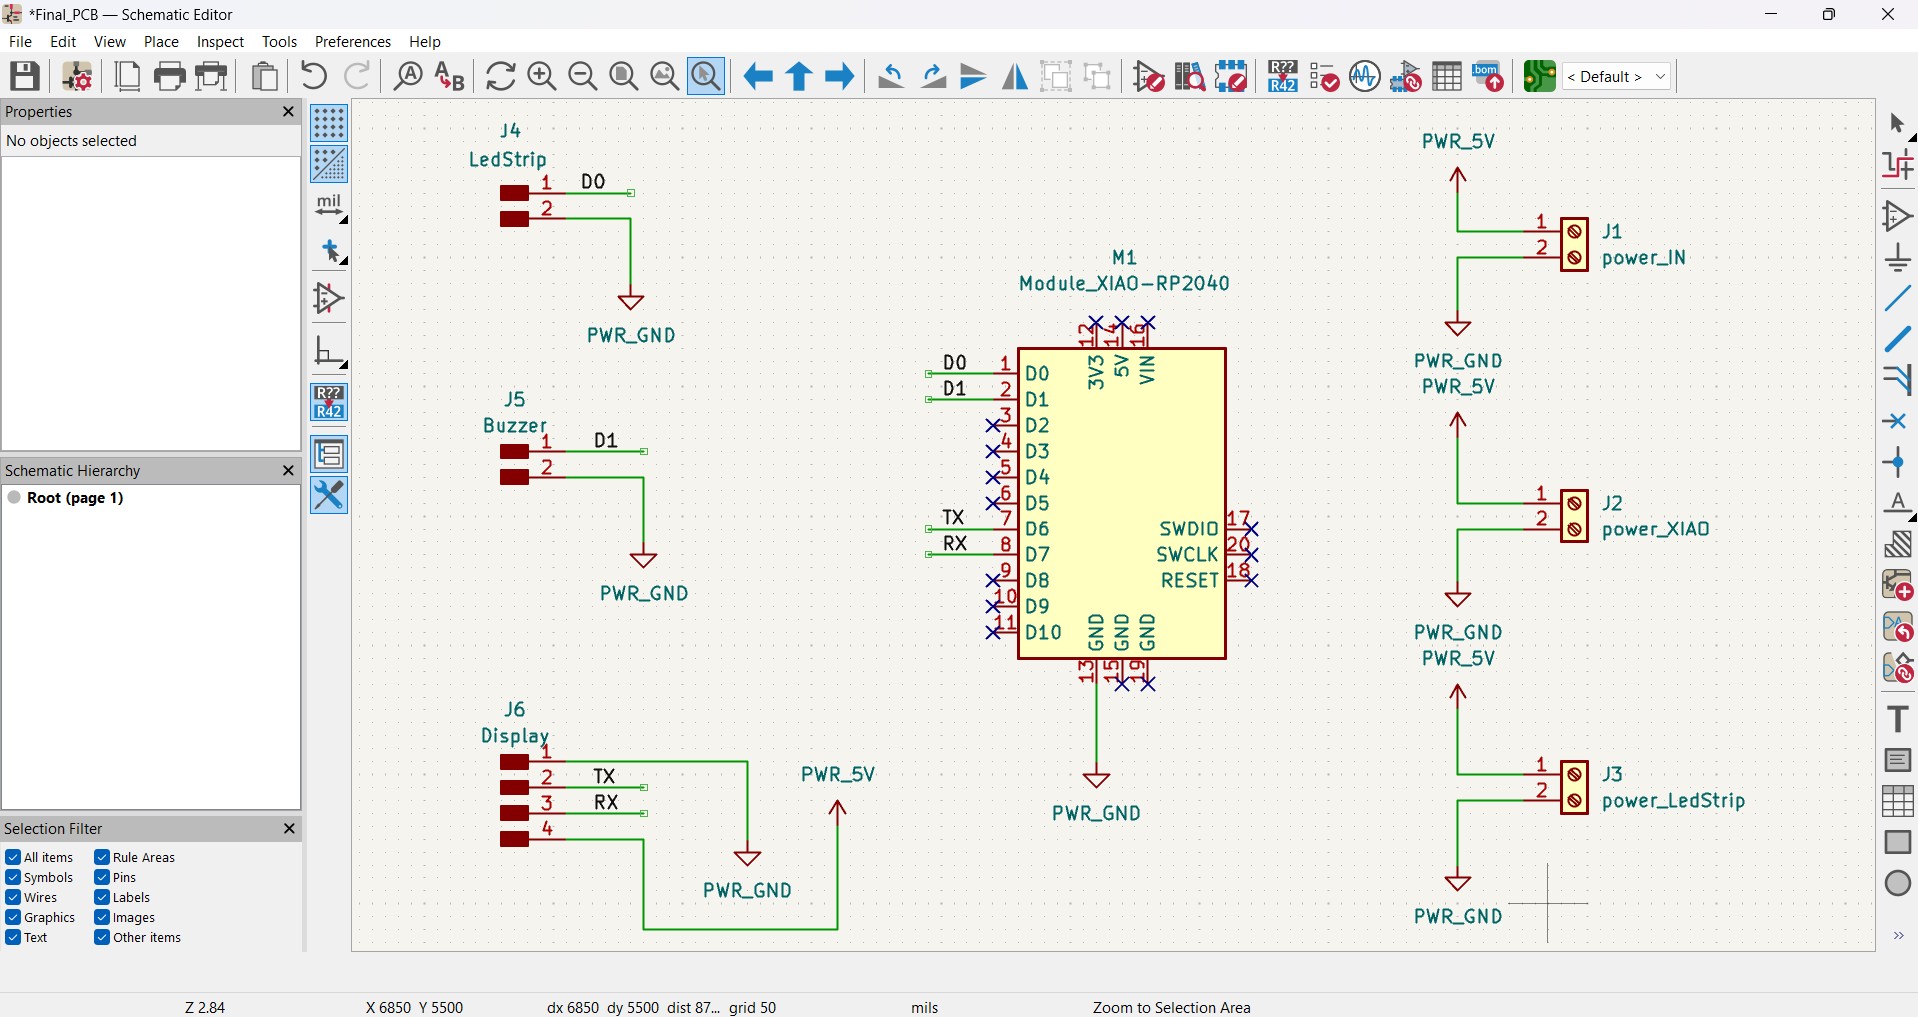The height and width of the screenshot is (1017, 1918).
Task: Open Assign Footprints tool
Action: [x=1407, y=76]
